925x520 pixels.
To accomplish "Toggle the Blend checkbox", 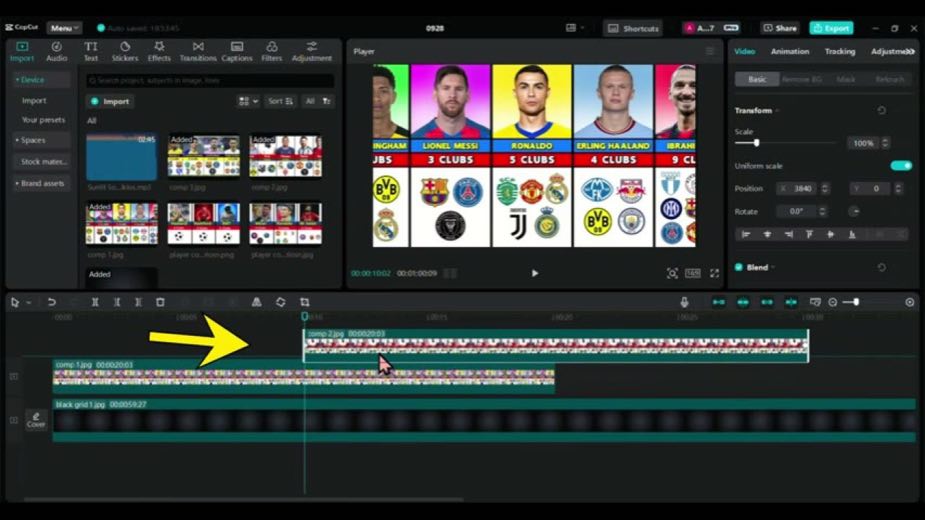I will pyautogui.click(x=739, y=267).
